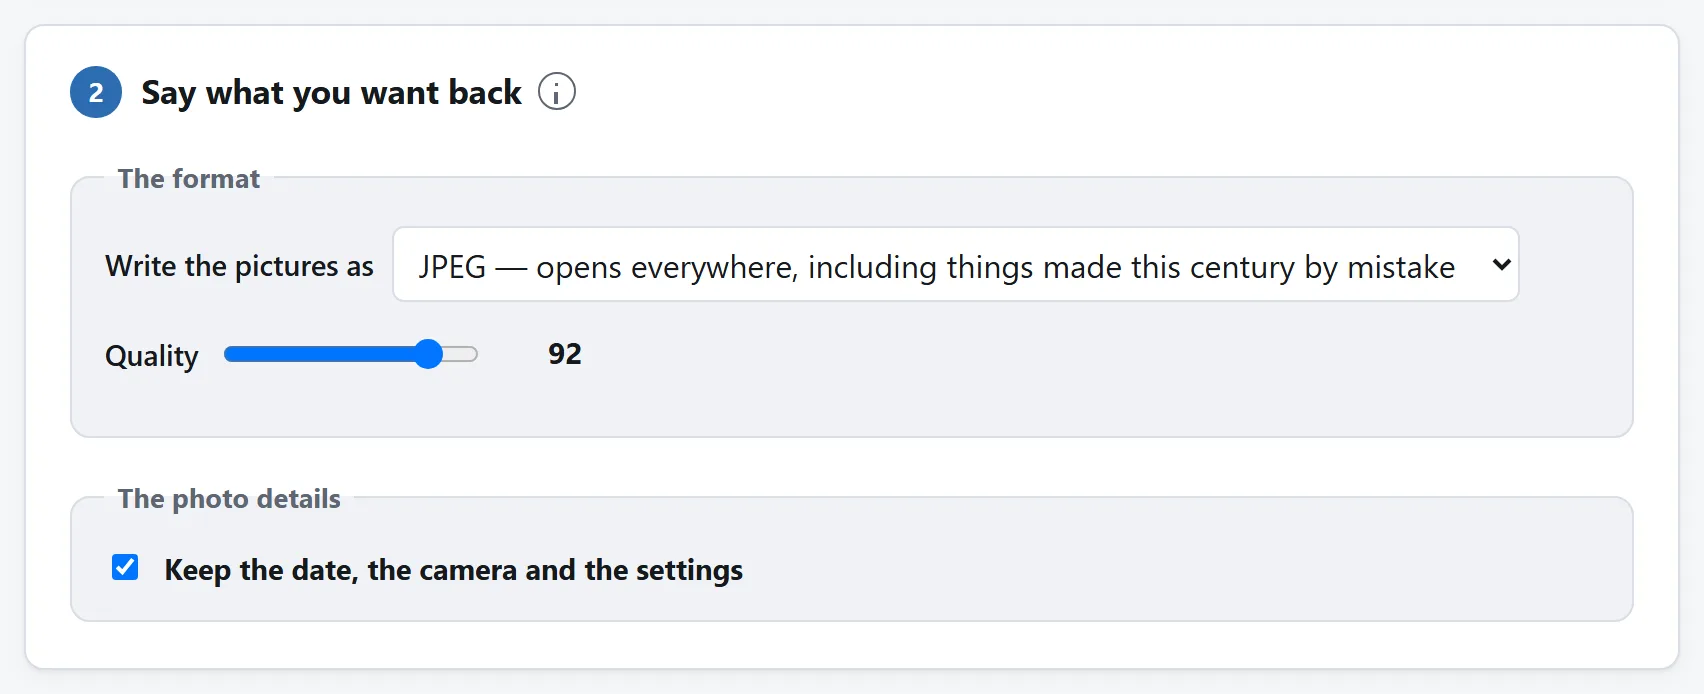Image resolution: width=1704 pixels, height=694 pixels.
Task: Click the quality value 92
Action: click(565, 354)
